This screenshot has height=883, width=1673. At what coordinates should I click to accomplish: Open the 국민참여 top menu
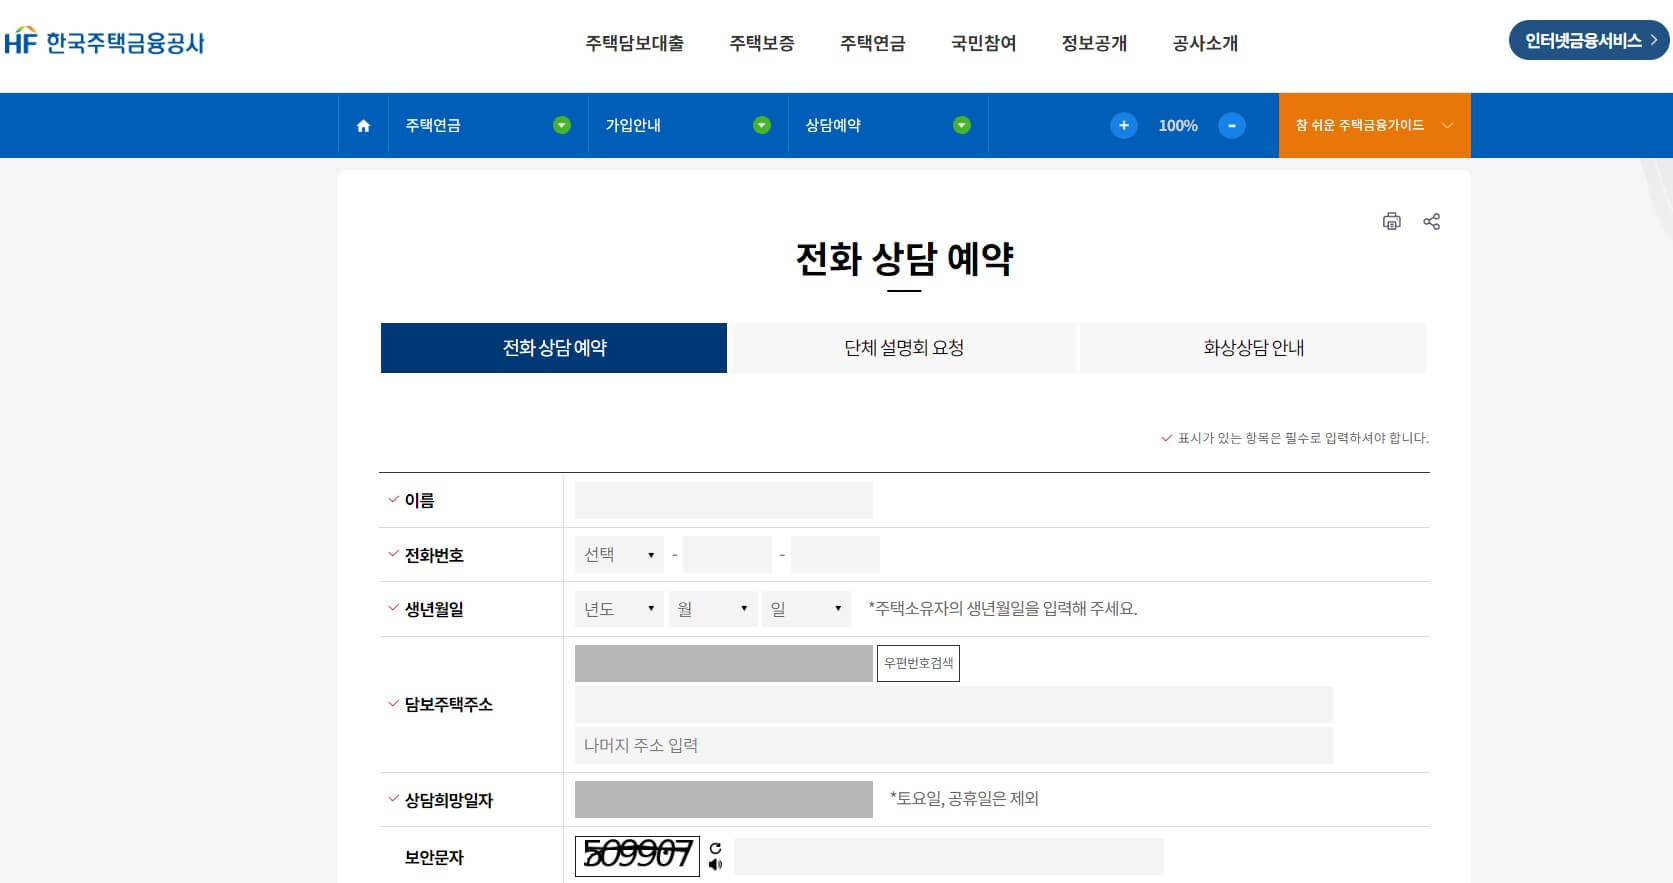[x=983, y=43]
